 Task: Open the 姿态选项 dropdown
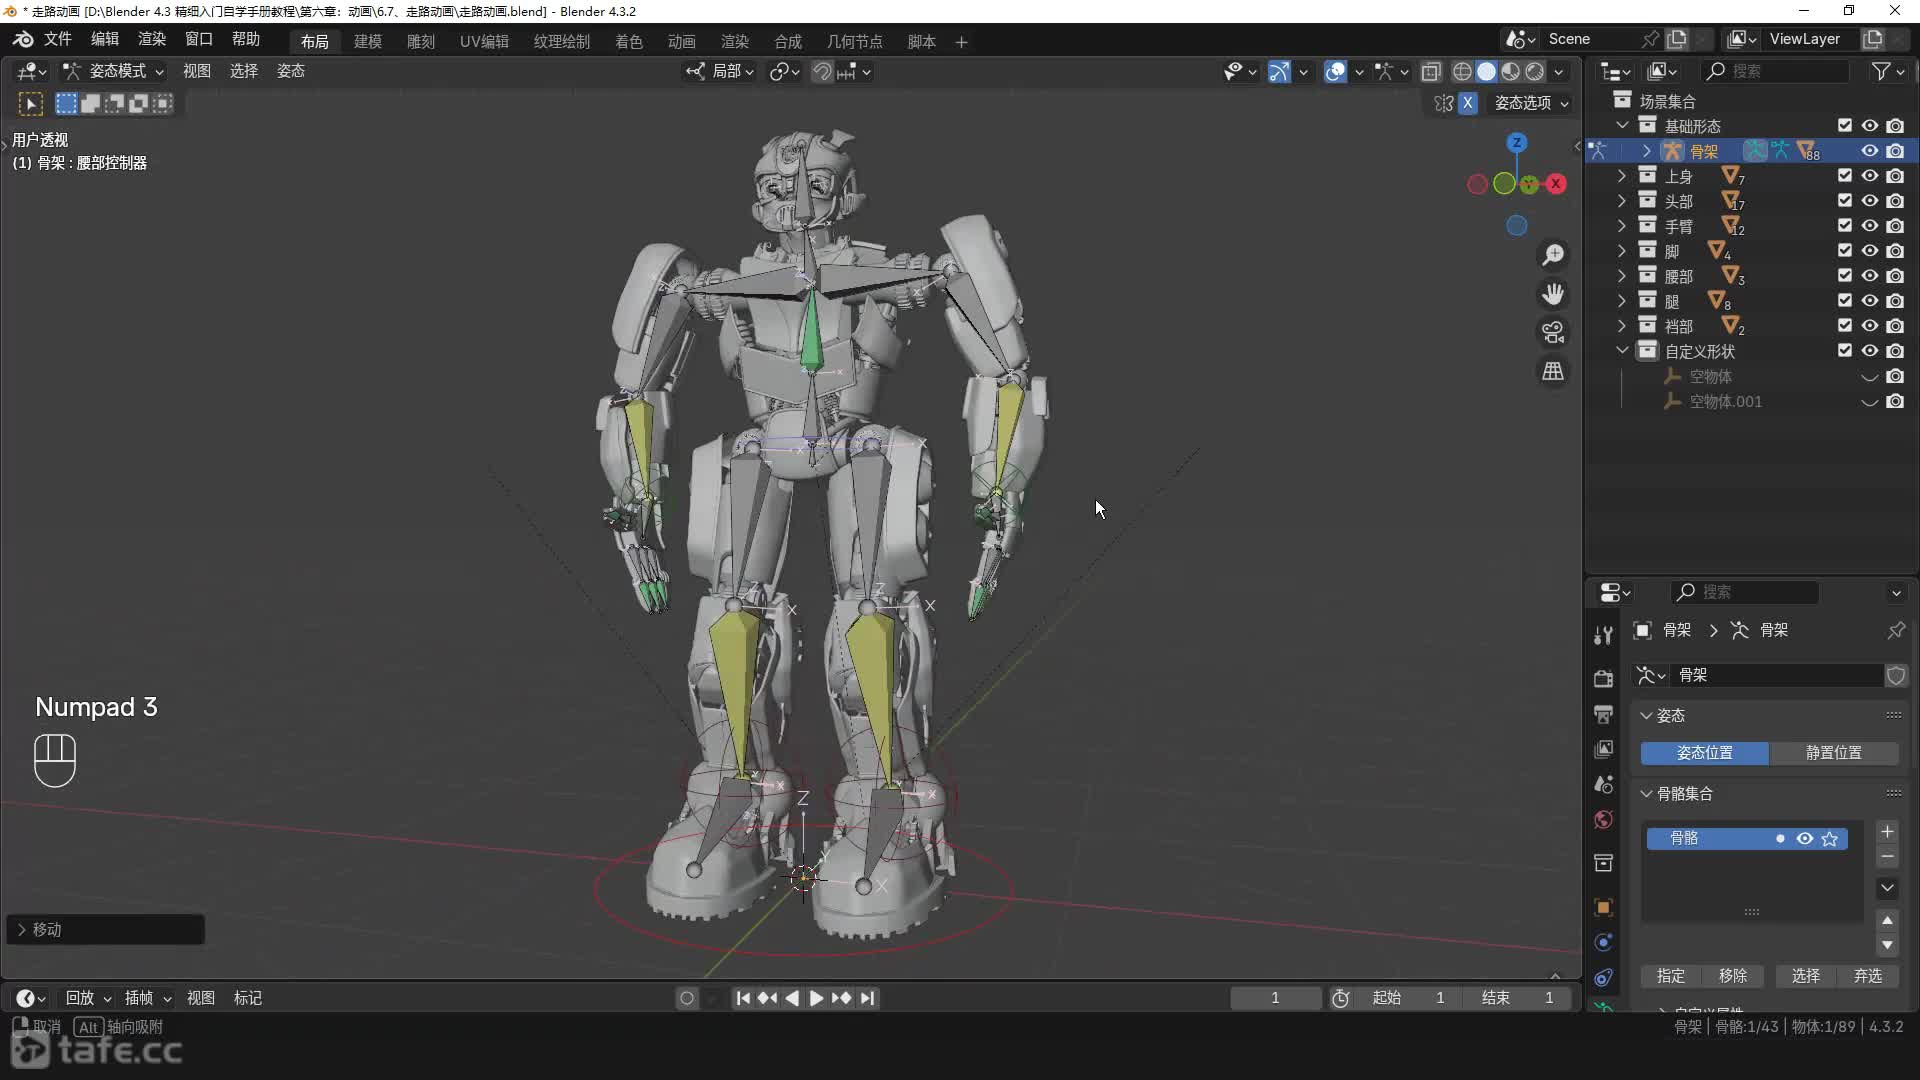[1531, 103]
